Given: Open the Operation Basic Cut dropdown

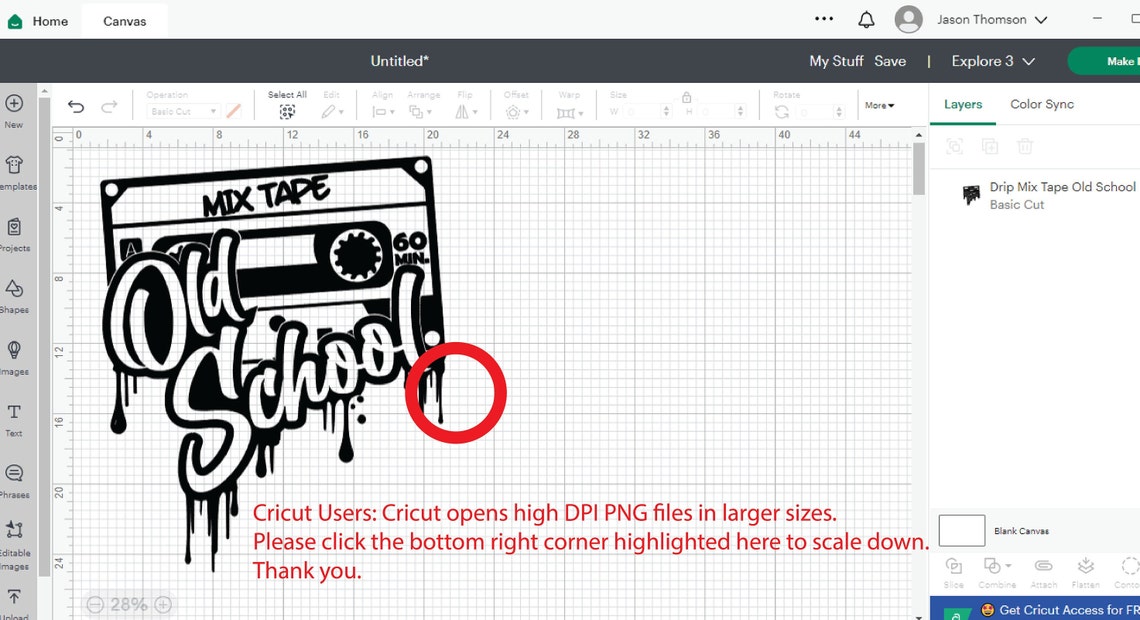Looking at the screenshot, I should (x=182, y=111).
